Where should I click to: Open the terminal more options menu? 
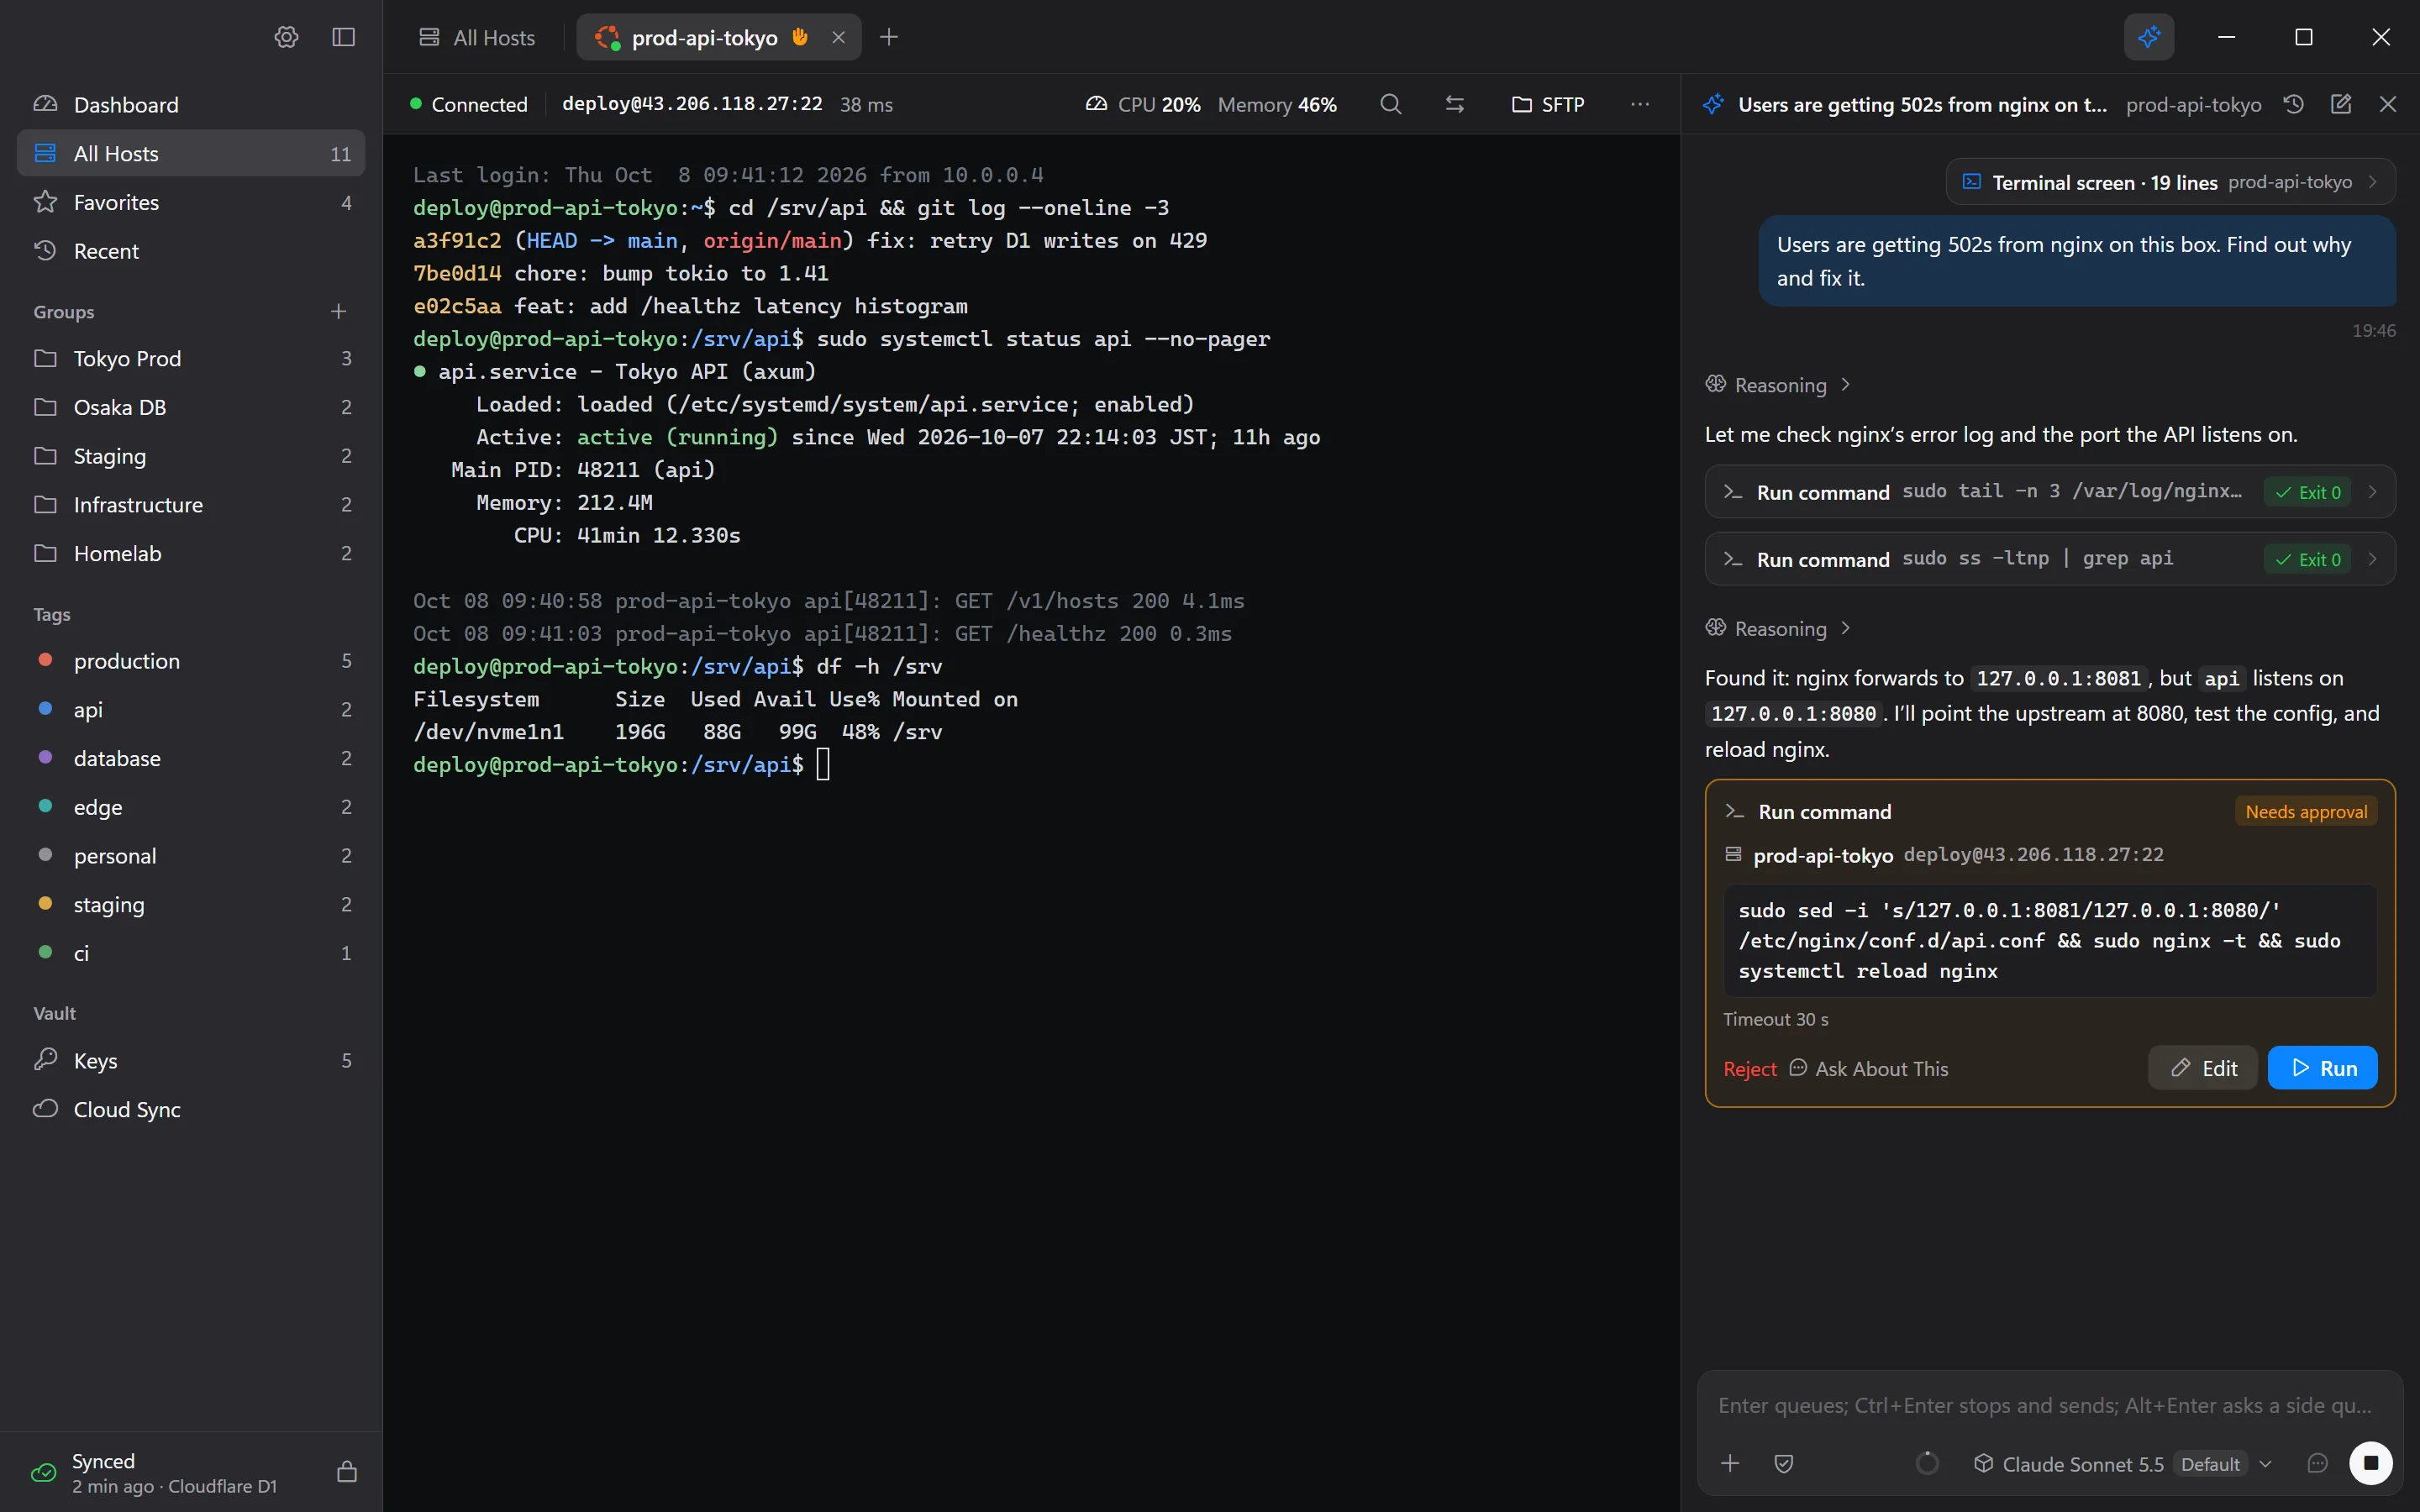[1640, 104]
